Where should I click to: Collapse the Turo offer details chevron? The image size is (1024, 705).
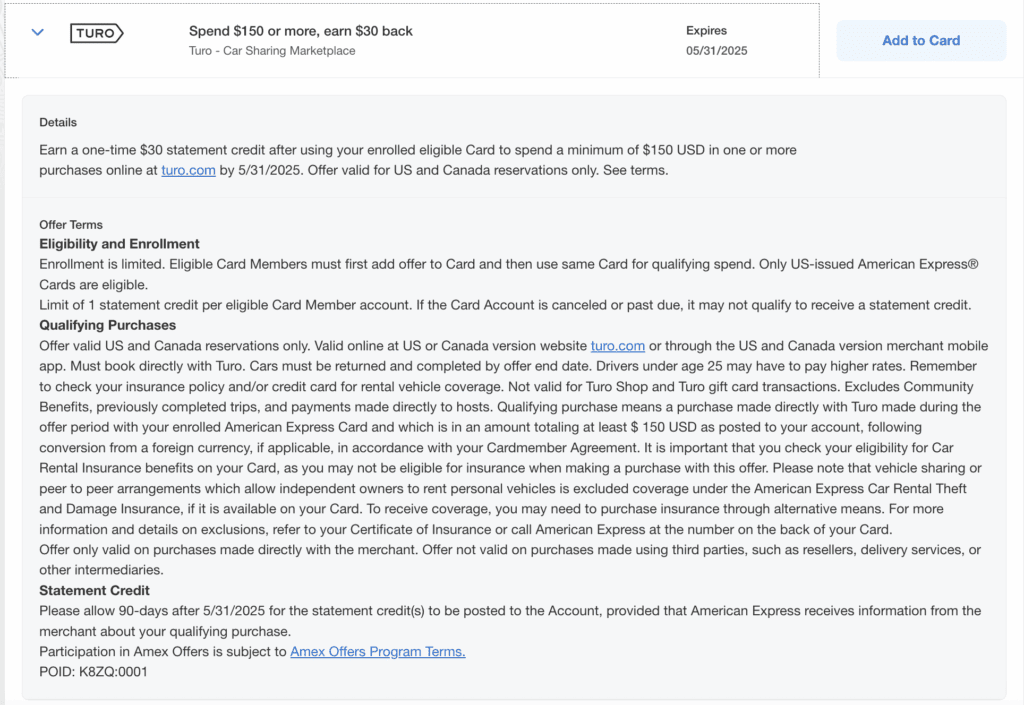pos(38,32)
